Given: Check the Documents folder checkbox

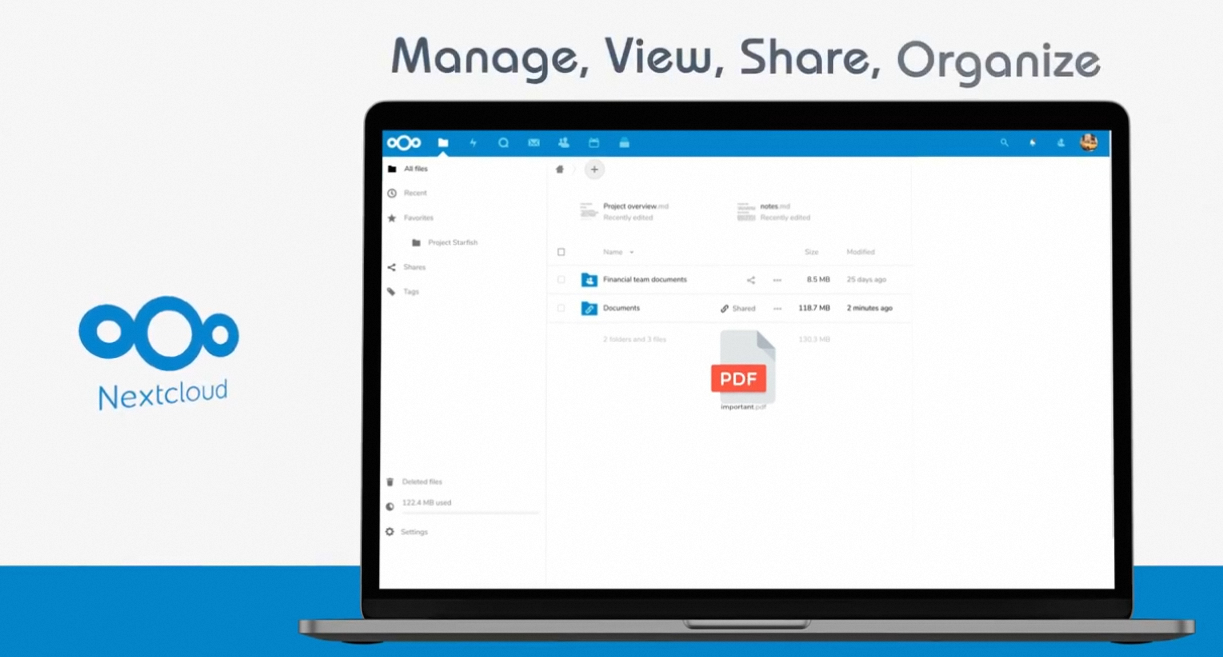Looking at the screenshot, I should coord(561,308).
